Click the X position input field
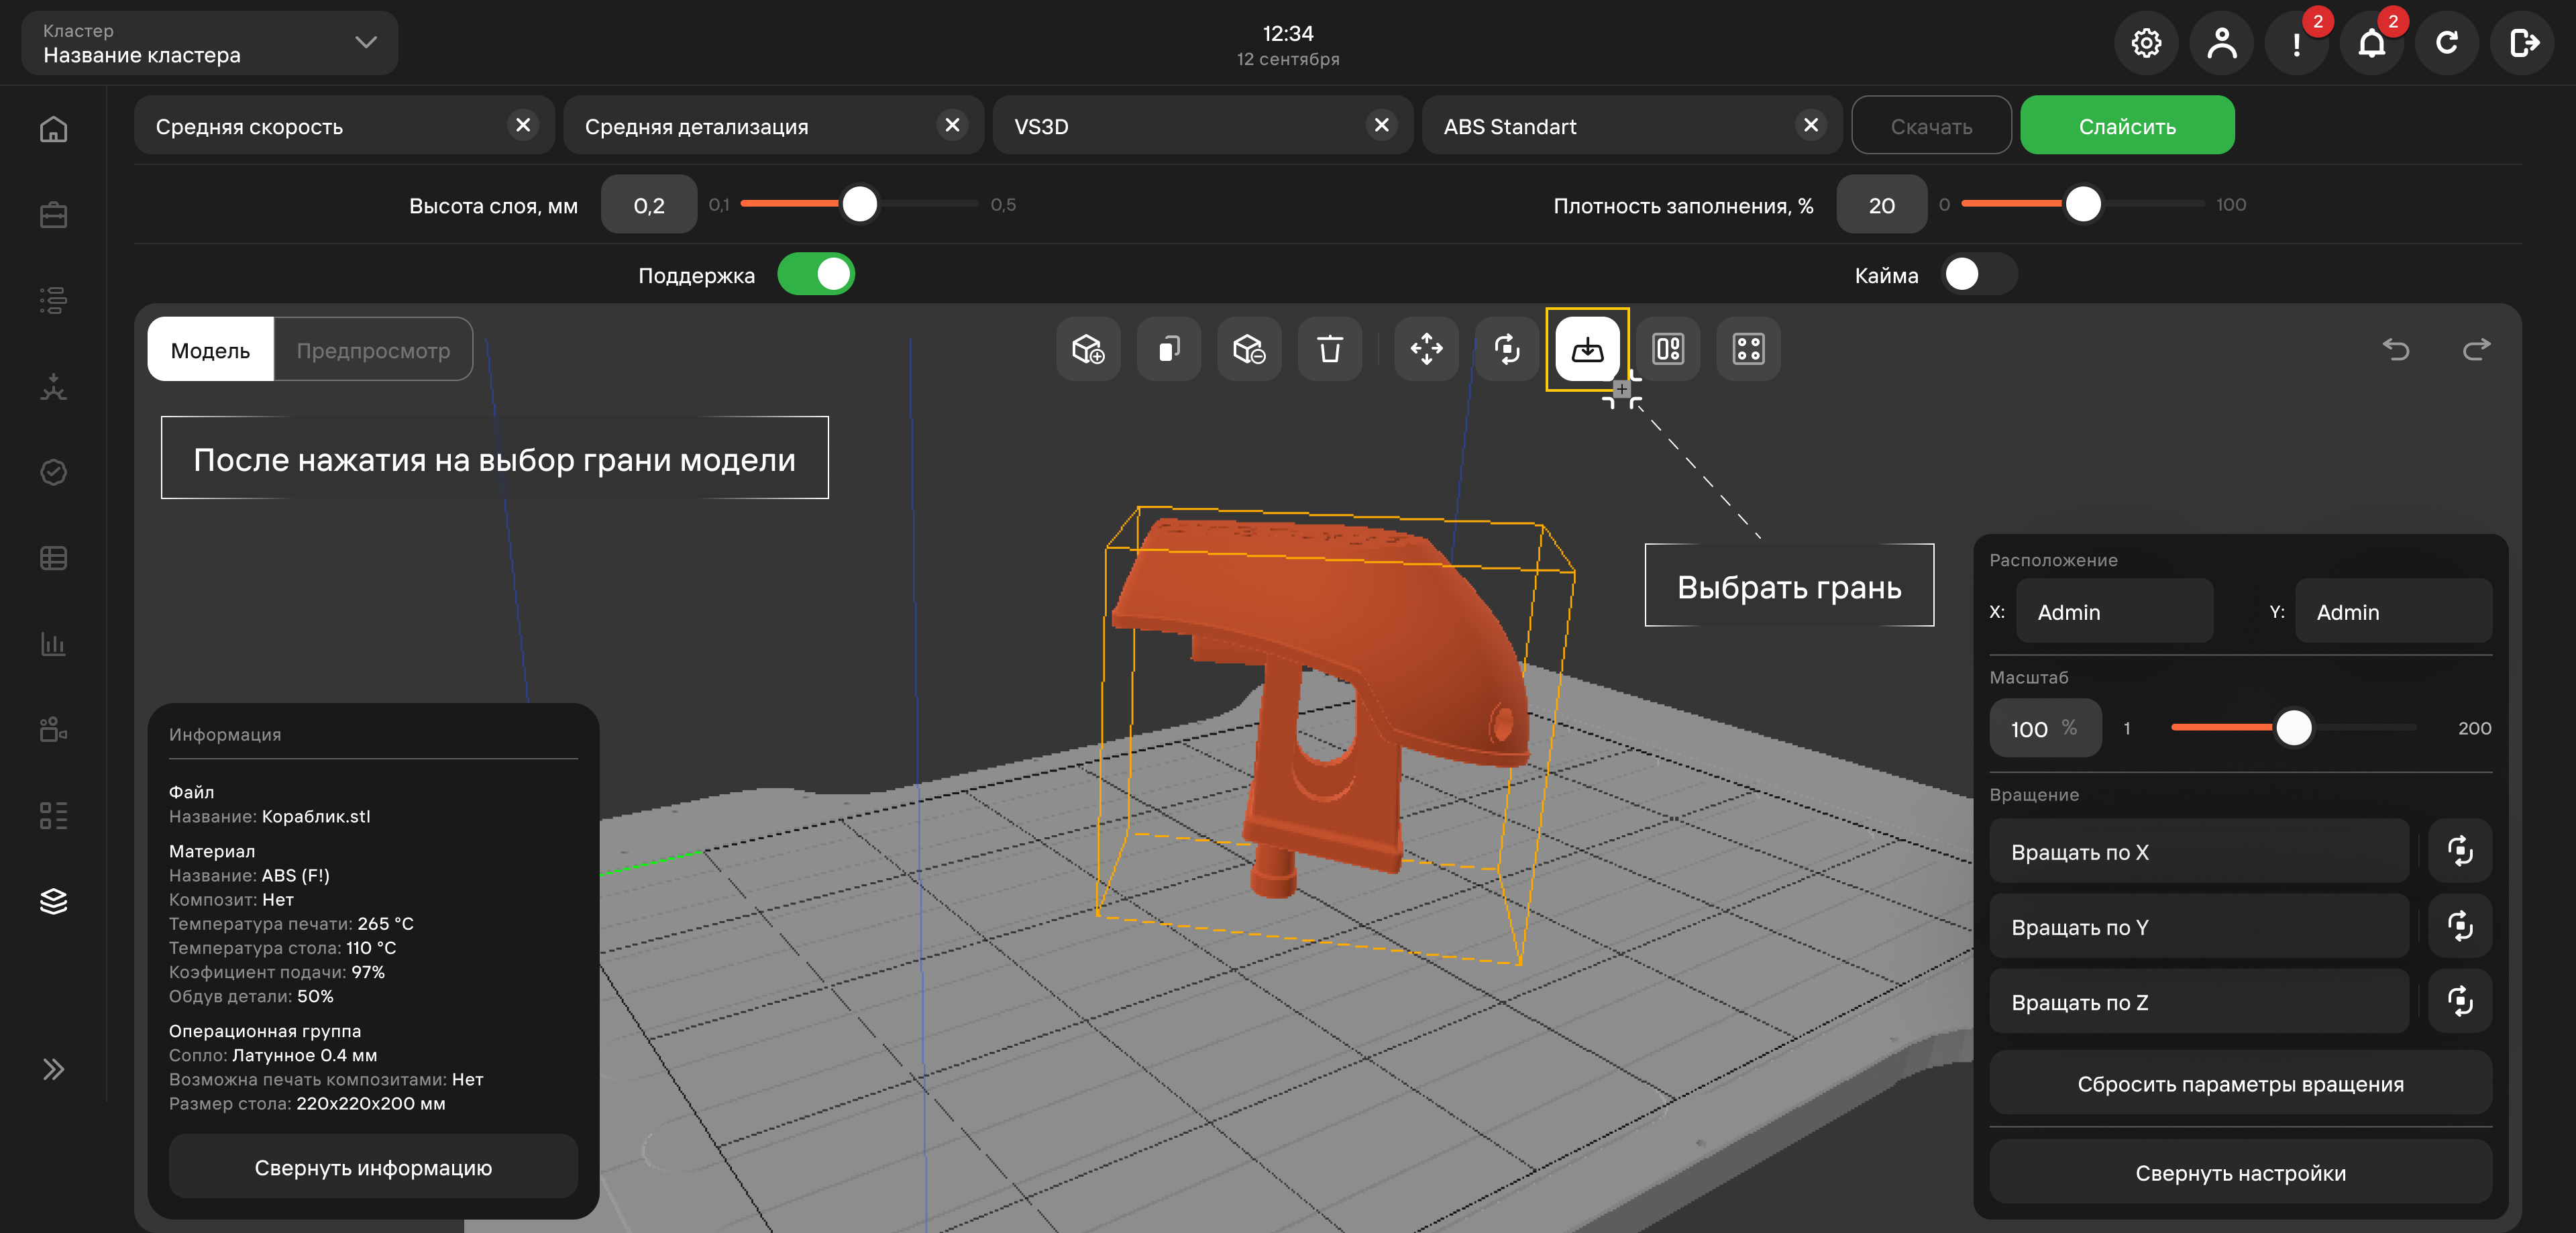 coord(2114,611)
